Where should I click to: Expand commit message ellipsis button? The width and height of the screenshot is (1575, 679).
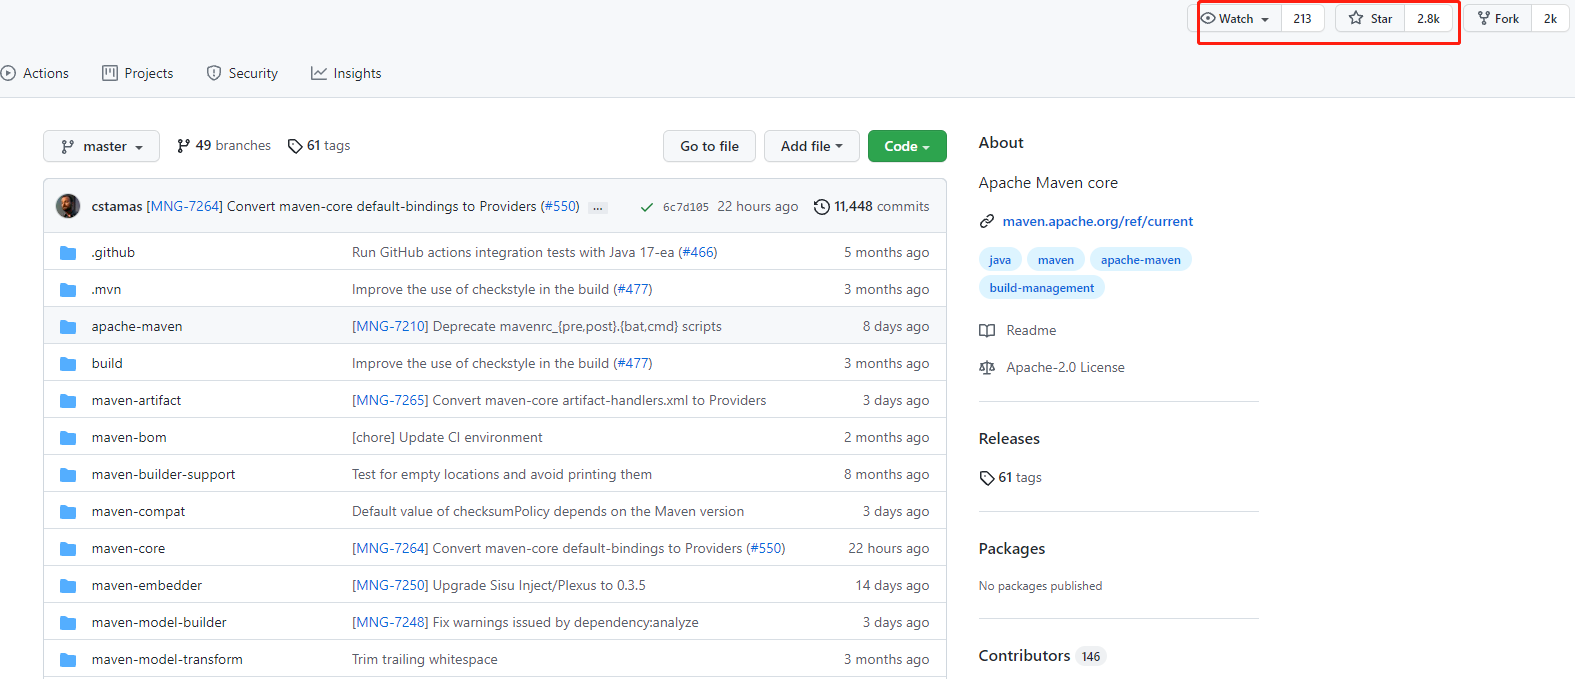[x=598, y=208]
